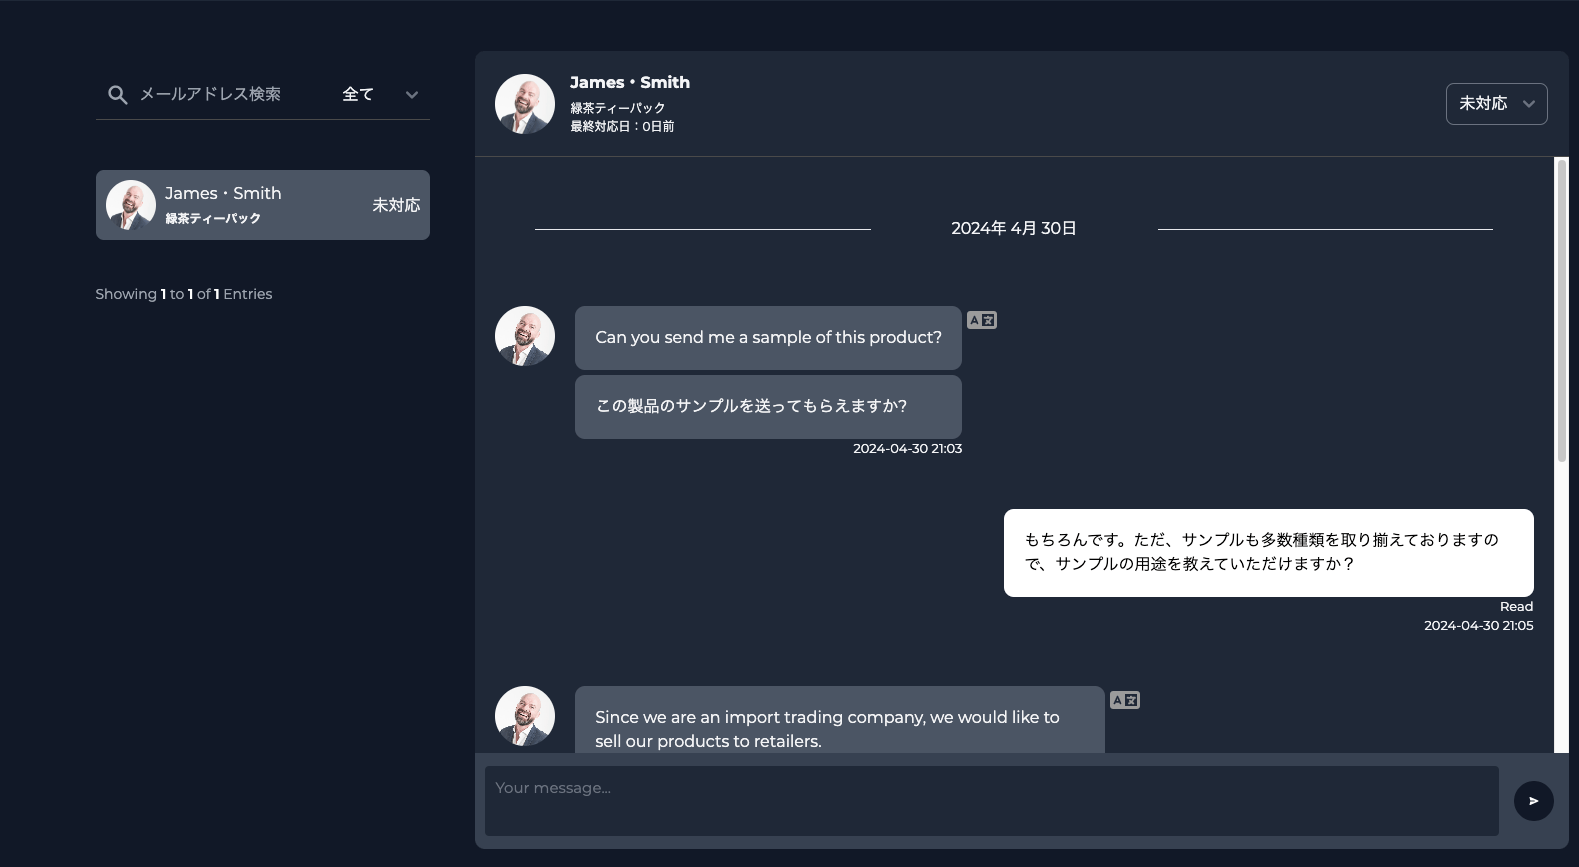Click the Japanese reply message bubble
Viewport: 1579px width, 867px height.
click(1268, 553)
